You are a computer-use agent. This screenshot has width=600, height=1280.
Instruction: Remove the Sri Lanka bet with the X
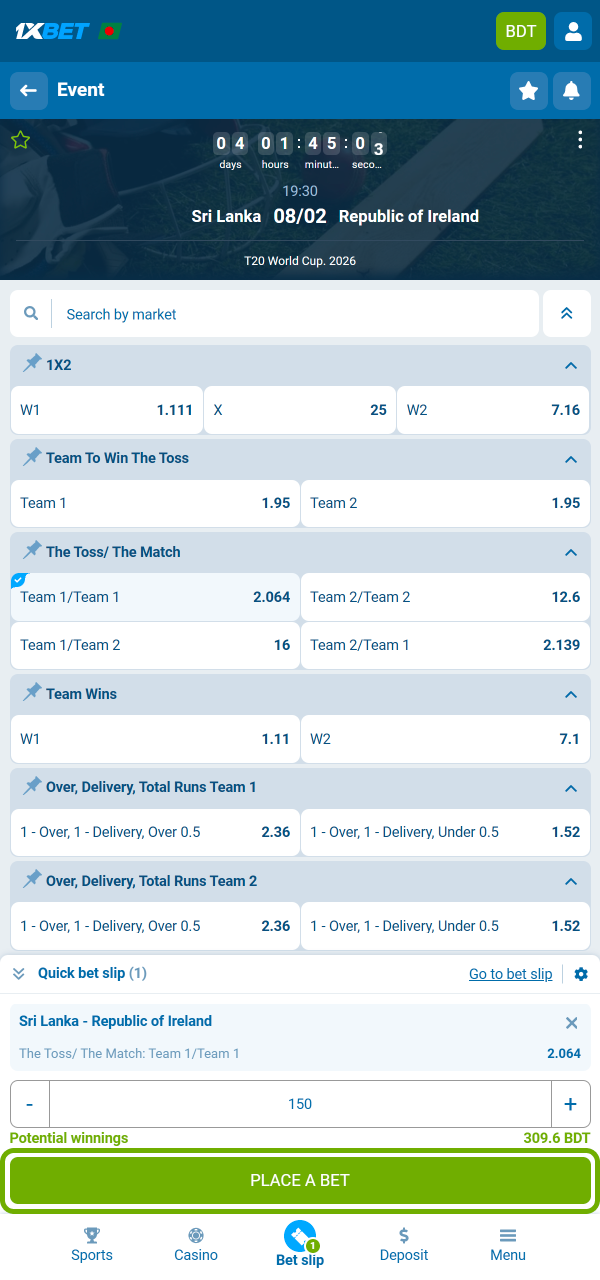pyautogui.click(x=571, y=1023)
